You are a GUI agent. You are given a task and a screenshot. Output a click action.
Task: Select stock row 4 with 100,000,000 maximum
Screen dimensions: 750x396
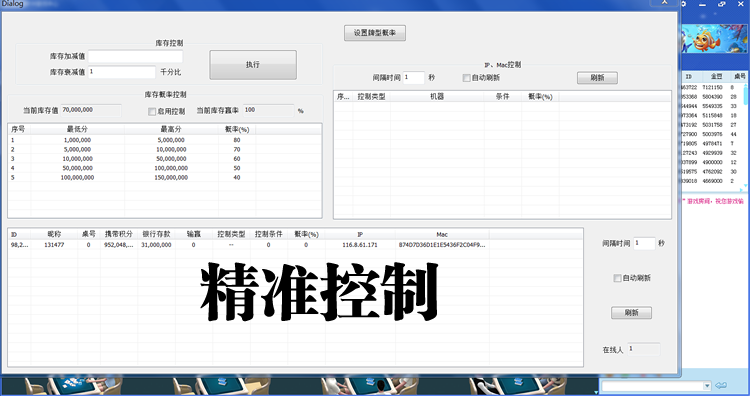click(165, 168)
